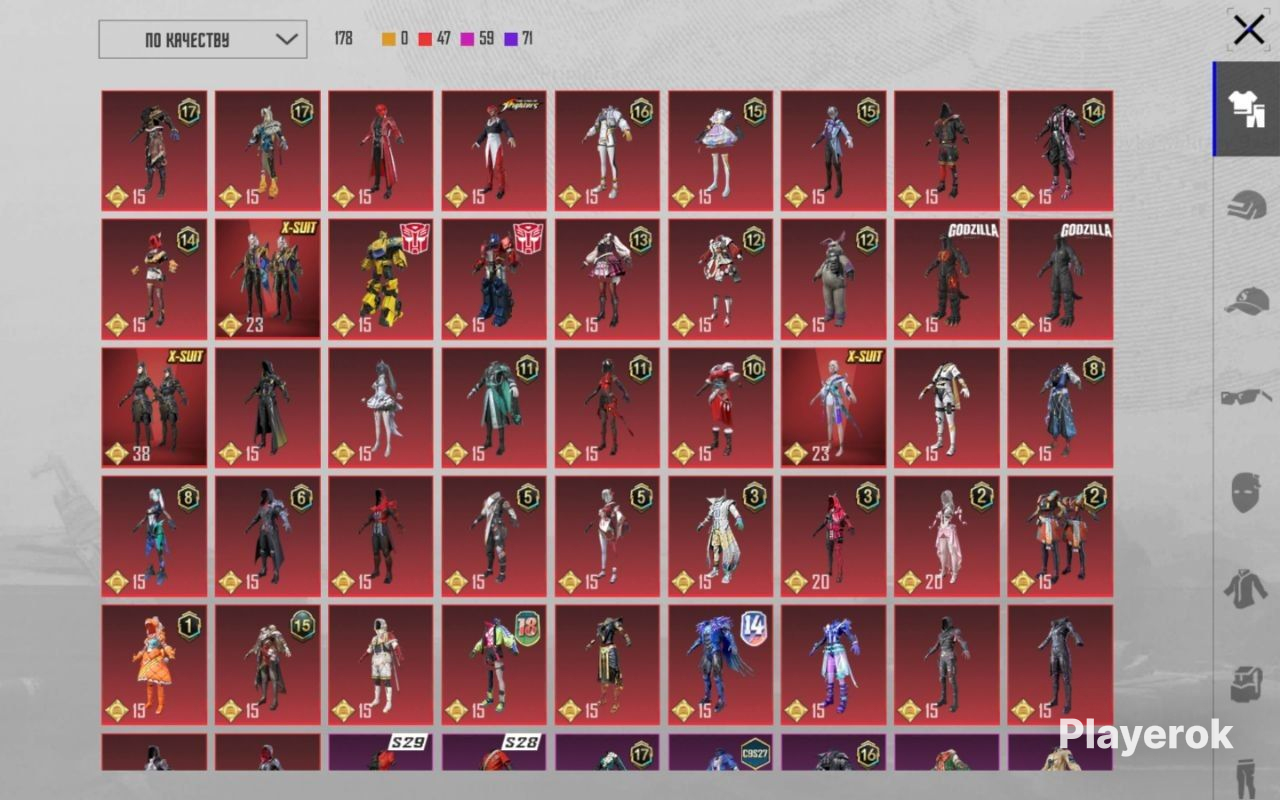Select the blue winged outfit with 14 badge
This screenshot has height=800, width=1280.
click(720, 664)
